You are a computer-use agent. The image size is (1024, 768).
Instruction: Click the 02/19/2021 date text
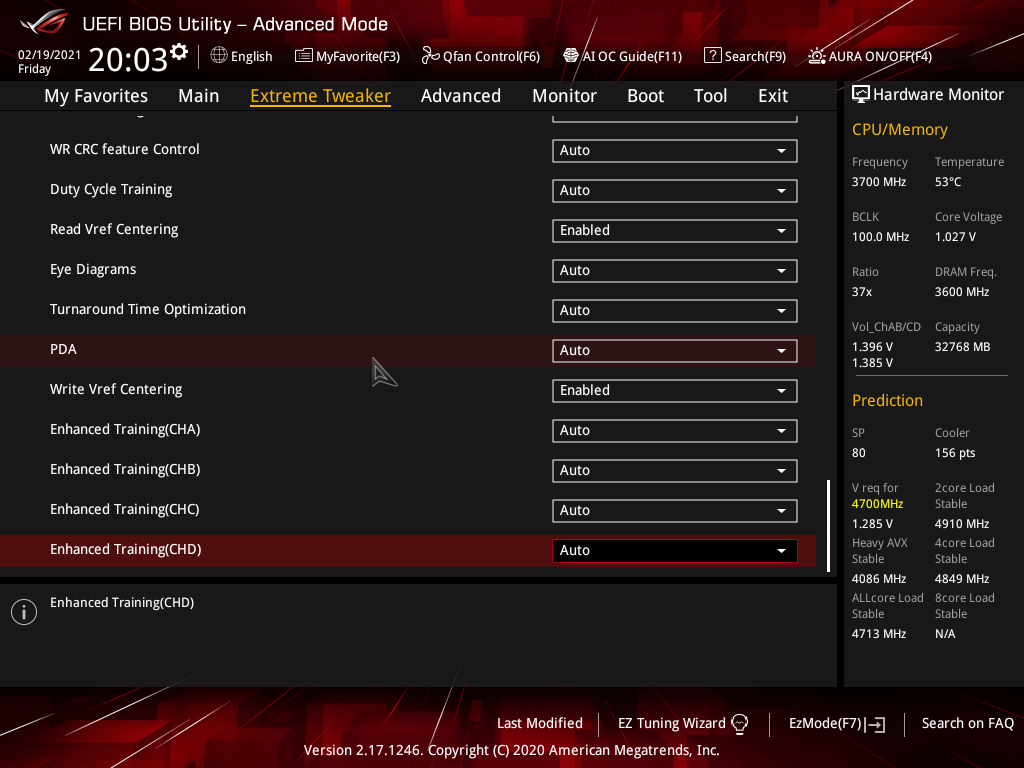tap(49, 55)
